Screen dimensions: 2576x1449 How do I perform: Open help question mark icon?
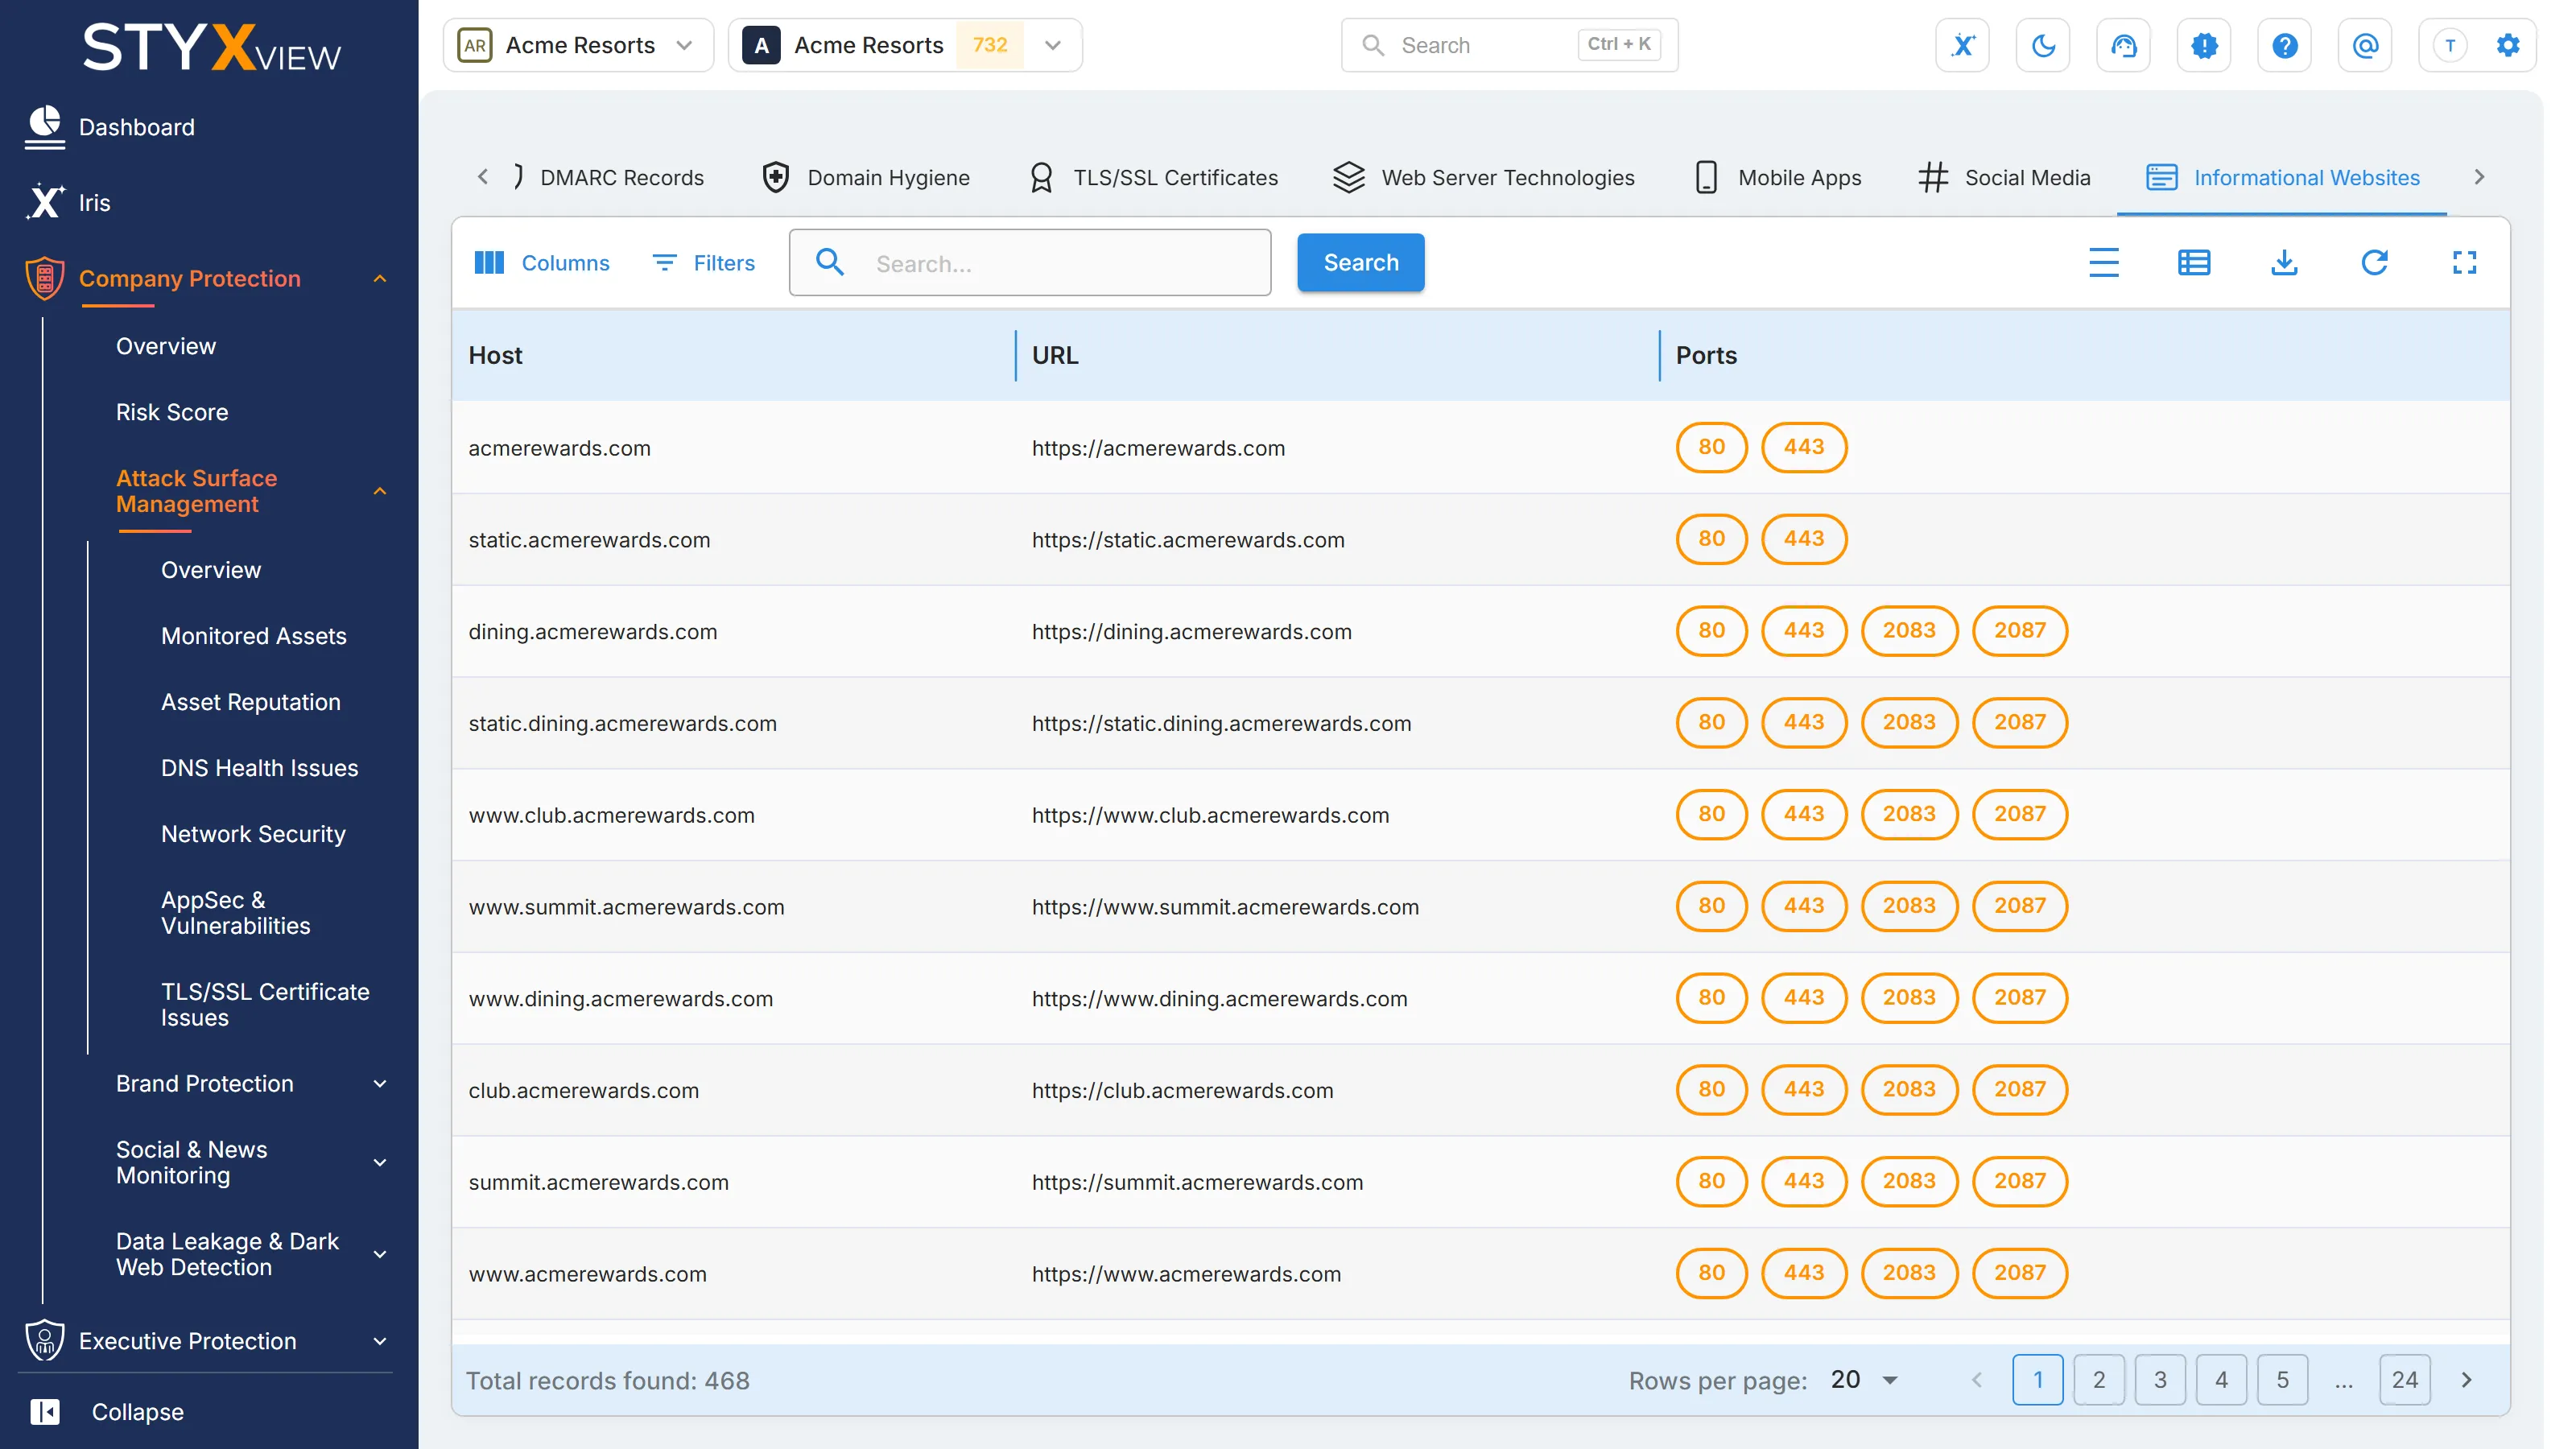2284,45
